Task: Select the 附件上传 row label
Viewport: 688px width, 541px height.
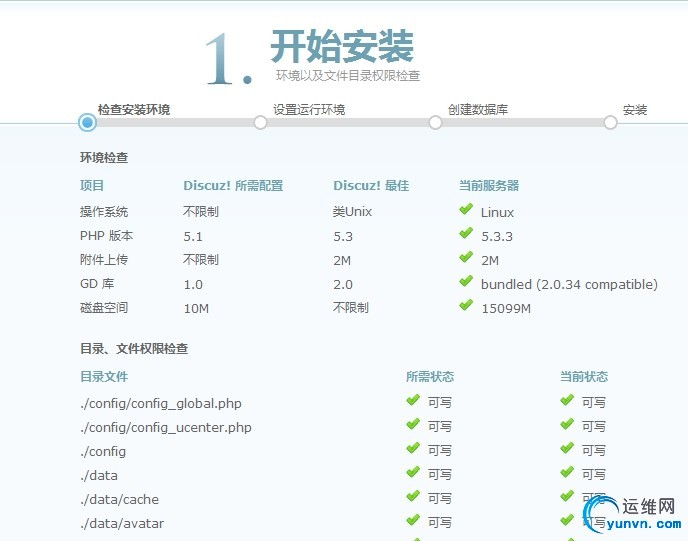Action: [x=104, y=260]
